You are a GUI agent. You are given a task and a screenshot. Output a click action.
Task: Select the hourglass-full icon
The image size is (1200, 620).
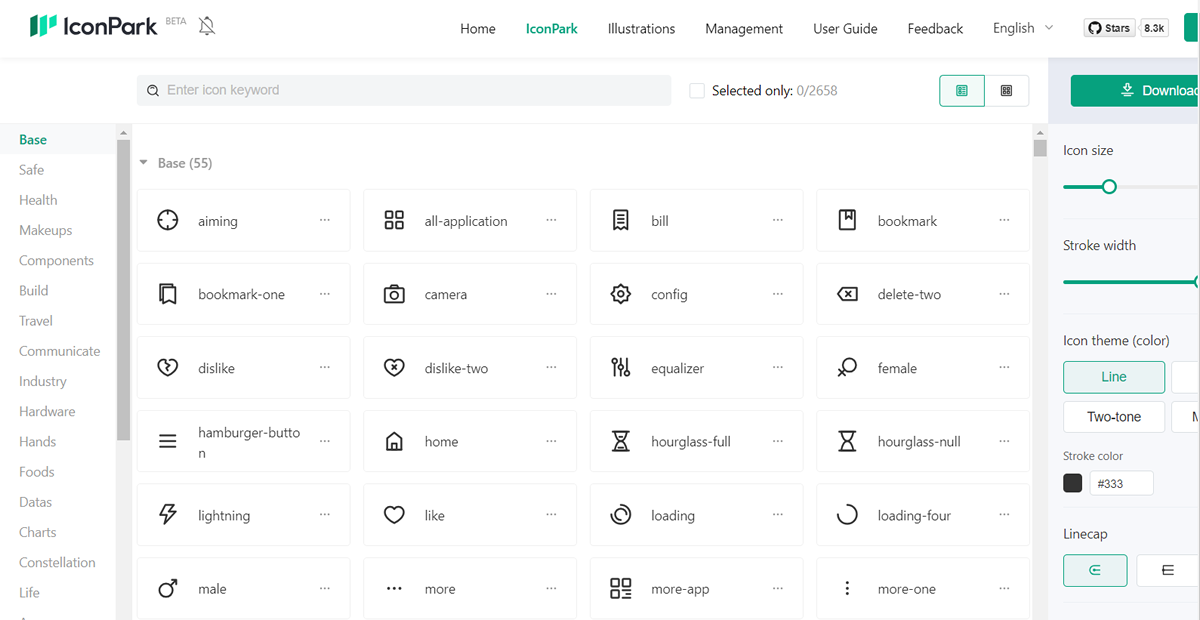point(621,441)
